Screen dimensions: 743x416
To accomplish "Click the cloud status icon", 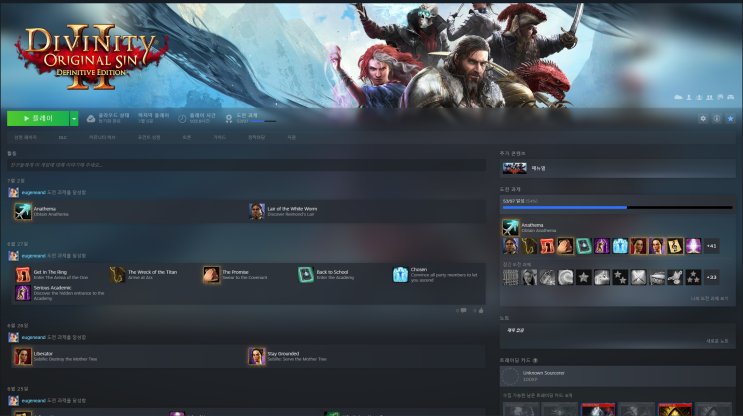I will pos(91,118).
